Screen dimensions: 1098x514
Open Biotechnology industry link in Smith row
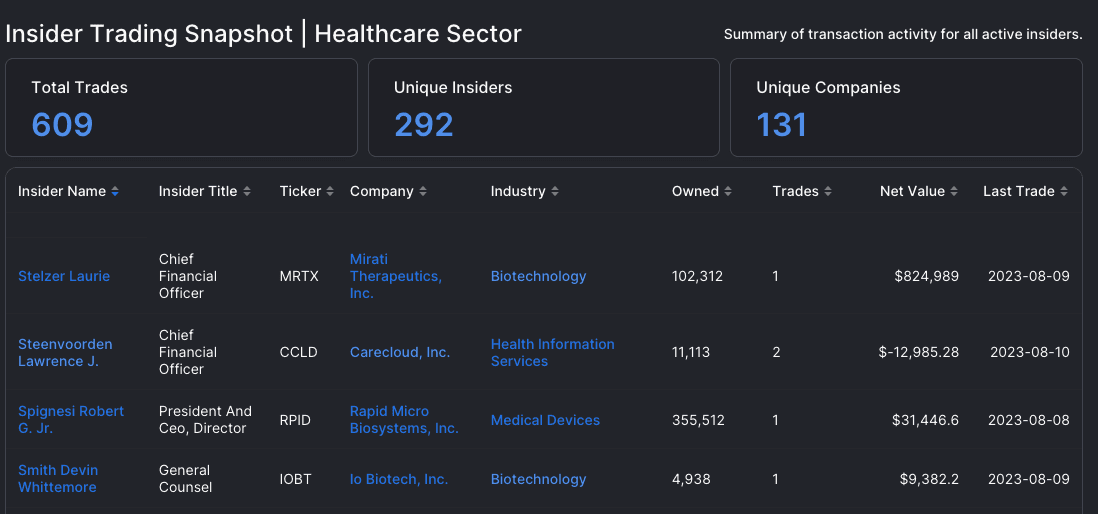(538, 479)
